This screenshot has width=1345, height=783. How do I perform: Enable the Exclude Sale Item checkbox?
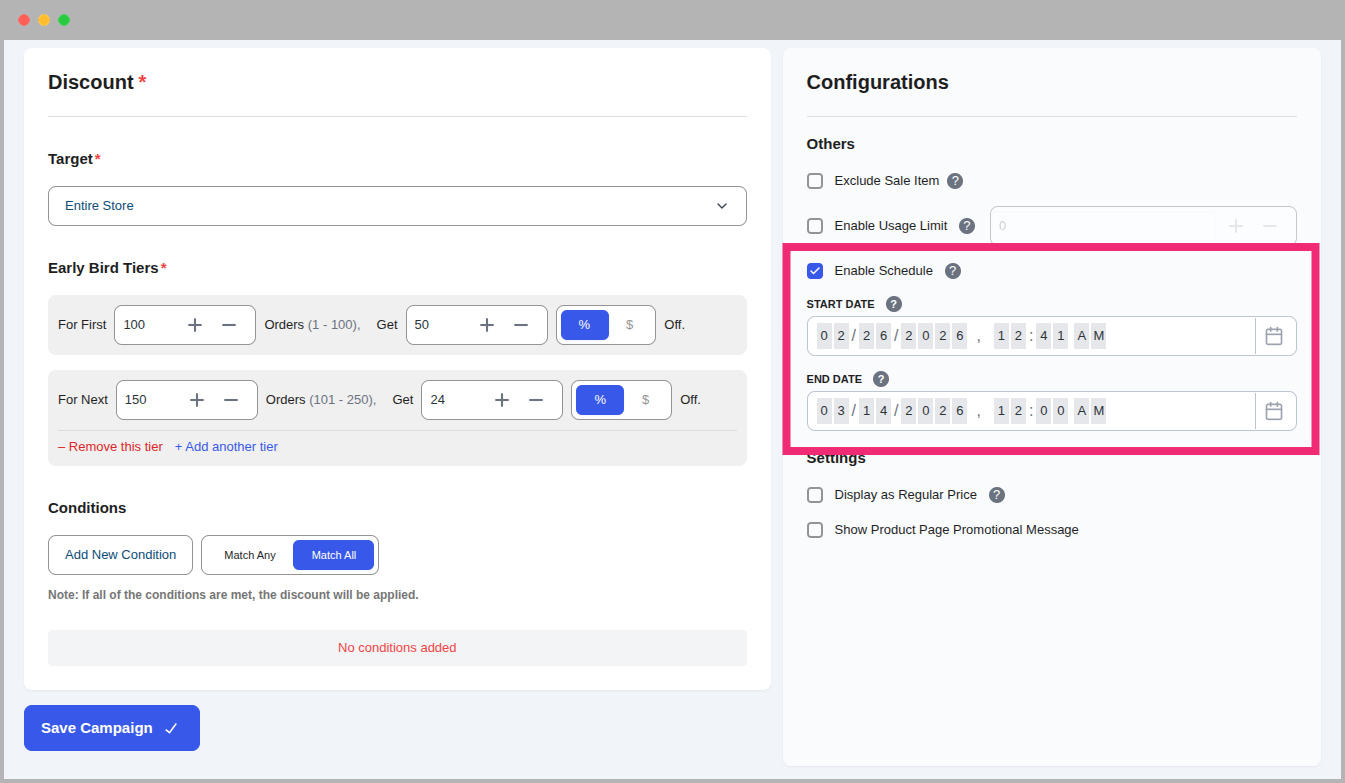pyautogui.click(x=815, y=180)
